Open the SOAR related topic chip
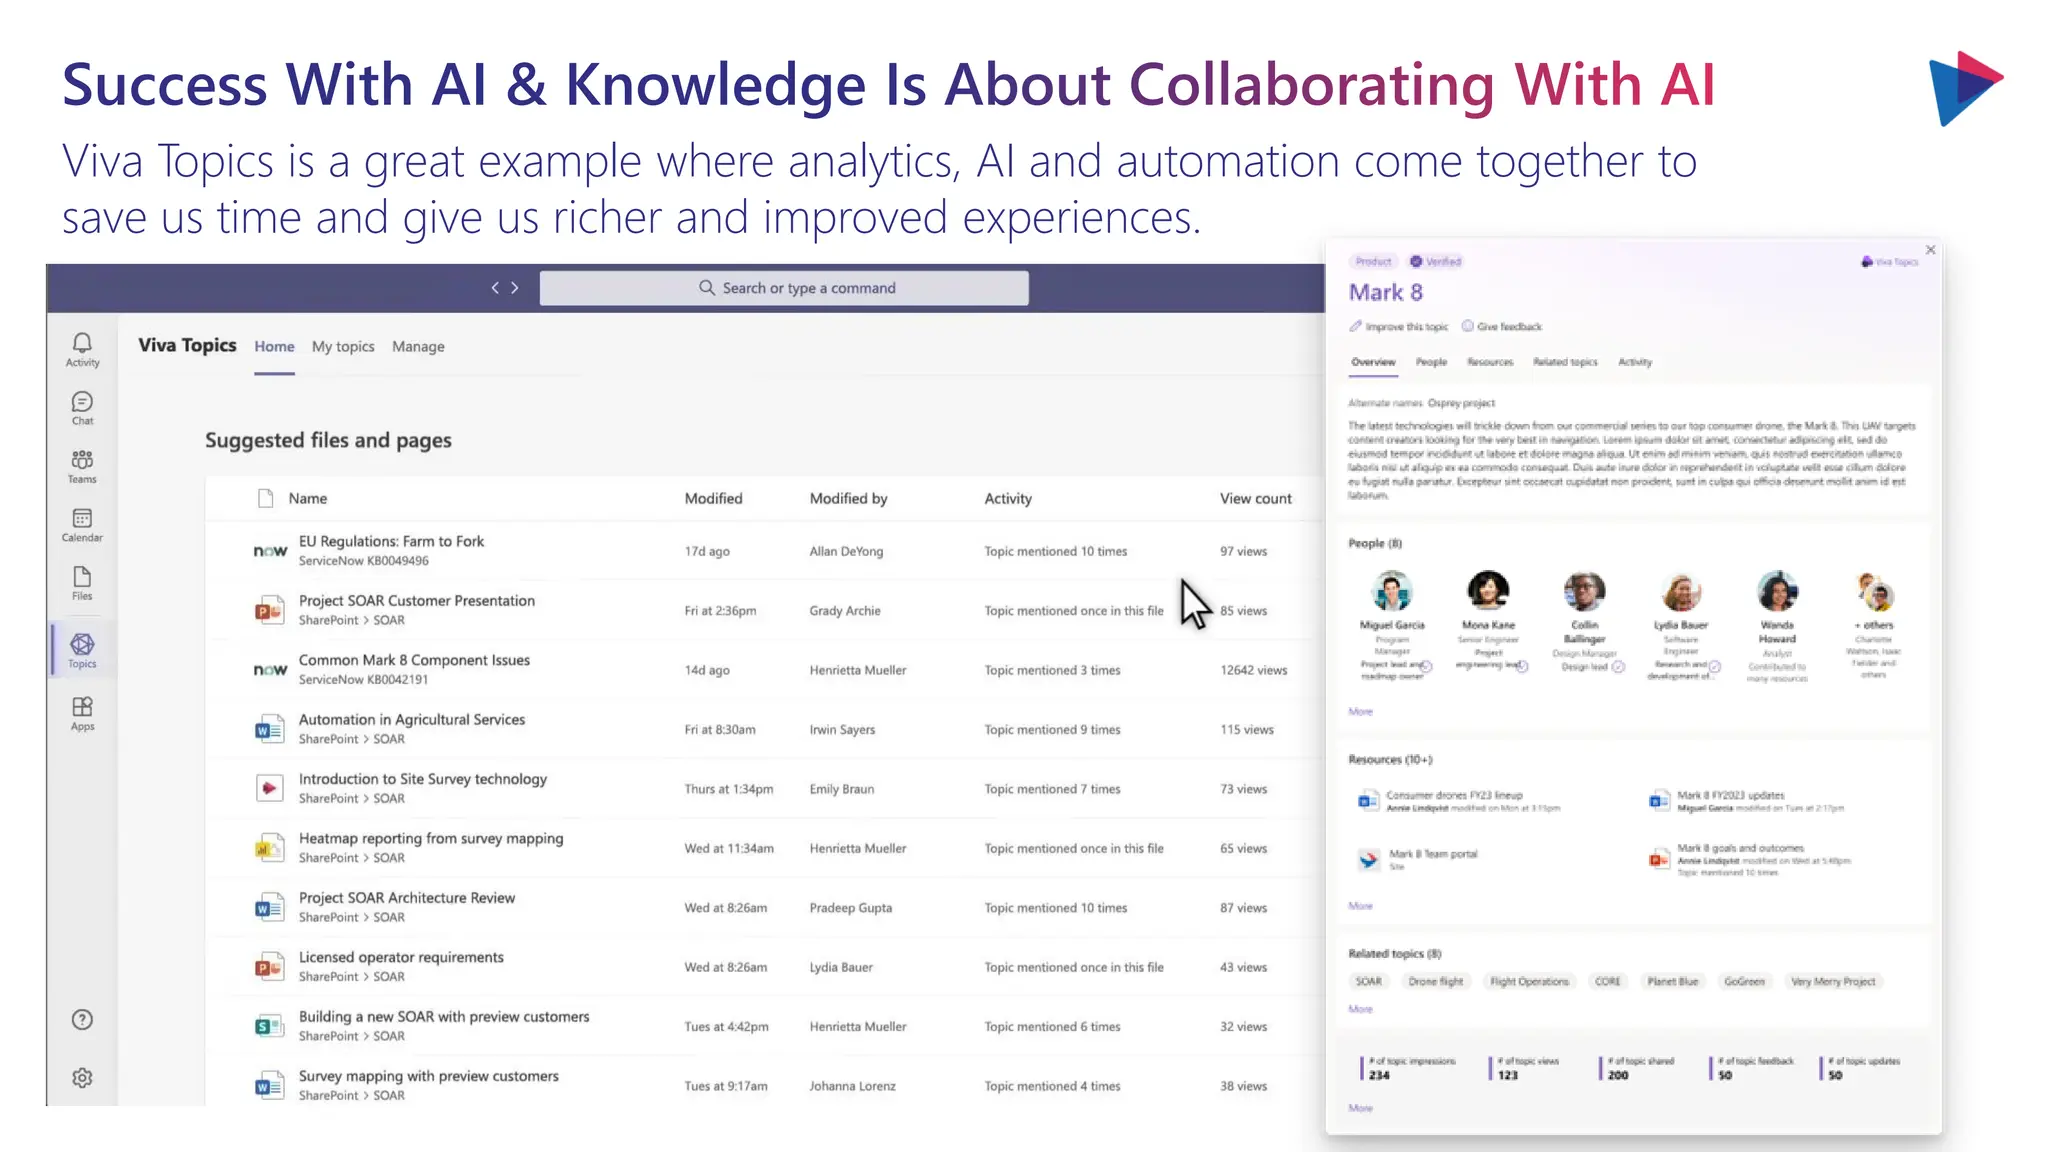This screenshot has height=1152, width=2048. coord(1368,981)
